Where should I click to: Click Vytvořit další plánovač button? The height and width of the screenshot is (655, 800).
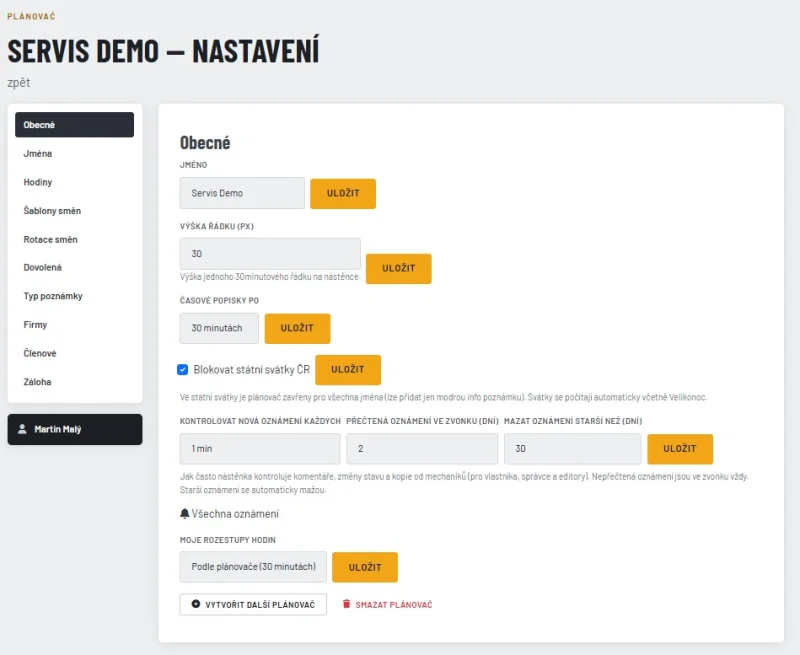pyautogui.click(x=253, y=604)
